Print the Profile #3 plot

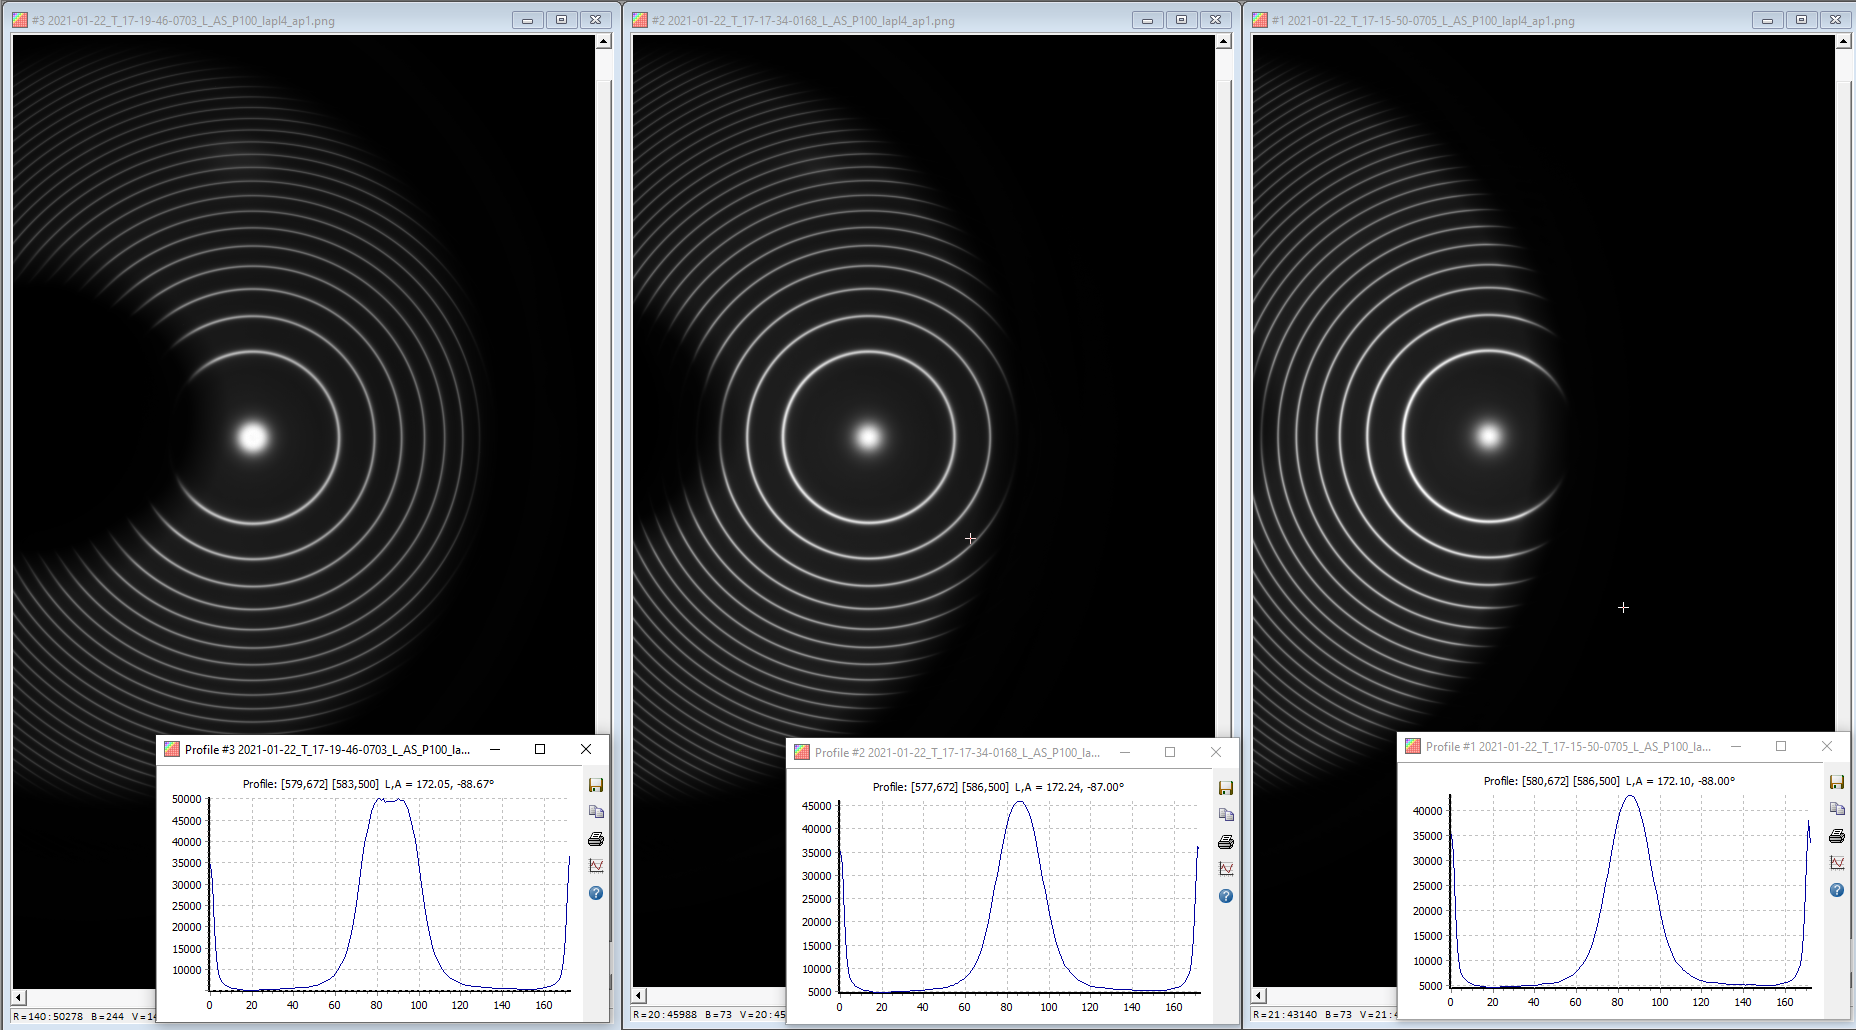click(x=596, y=839)
